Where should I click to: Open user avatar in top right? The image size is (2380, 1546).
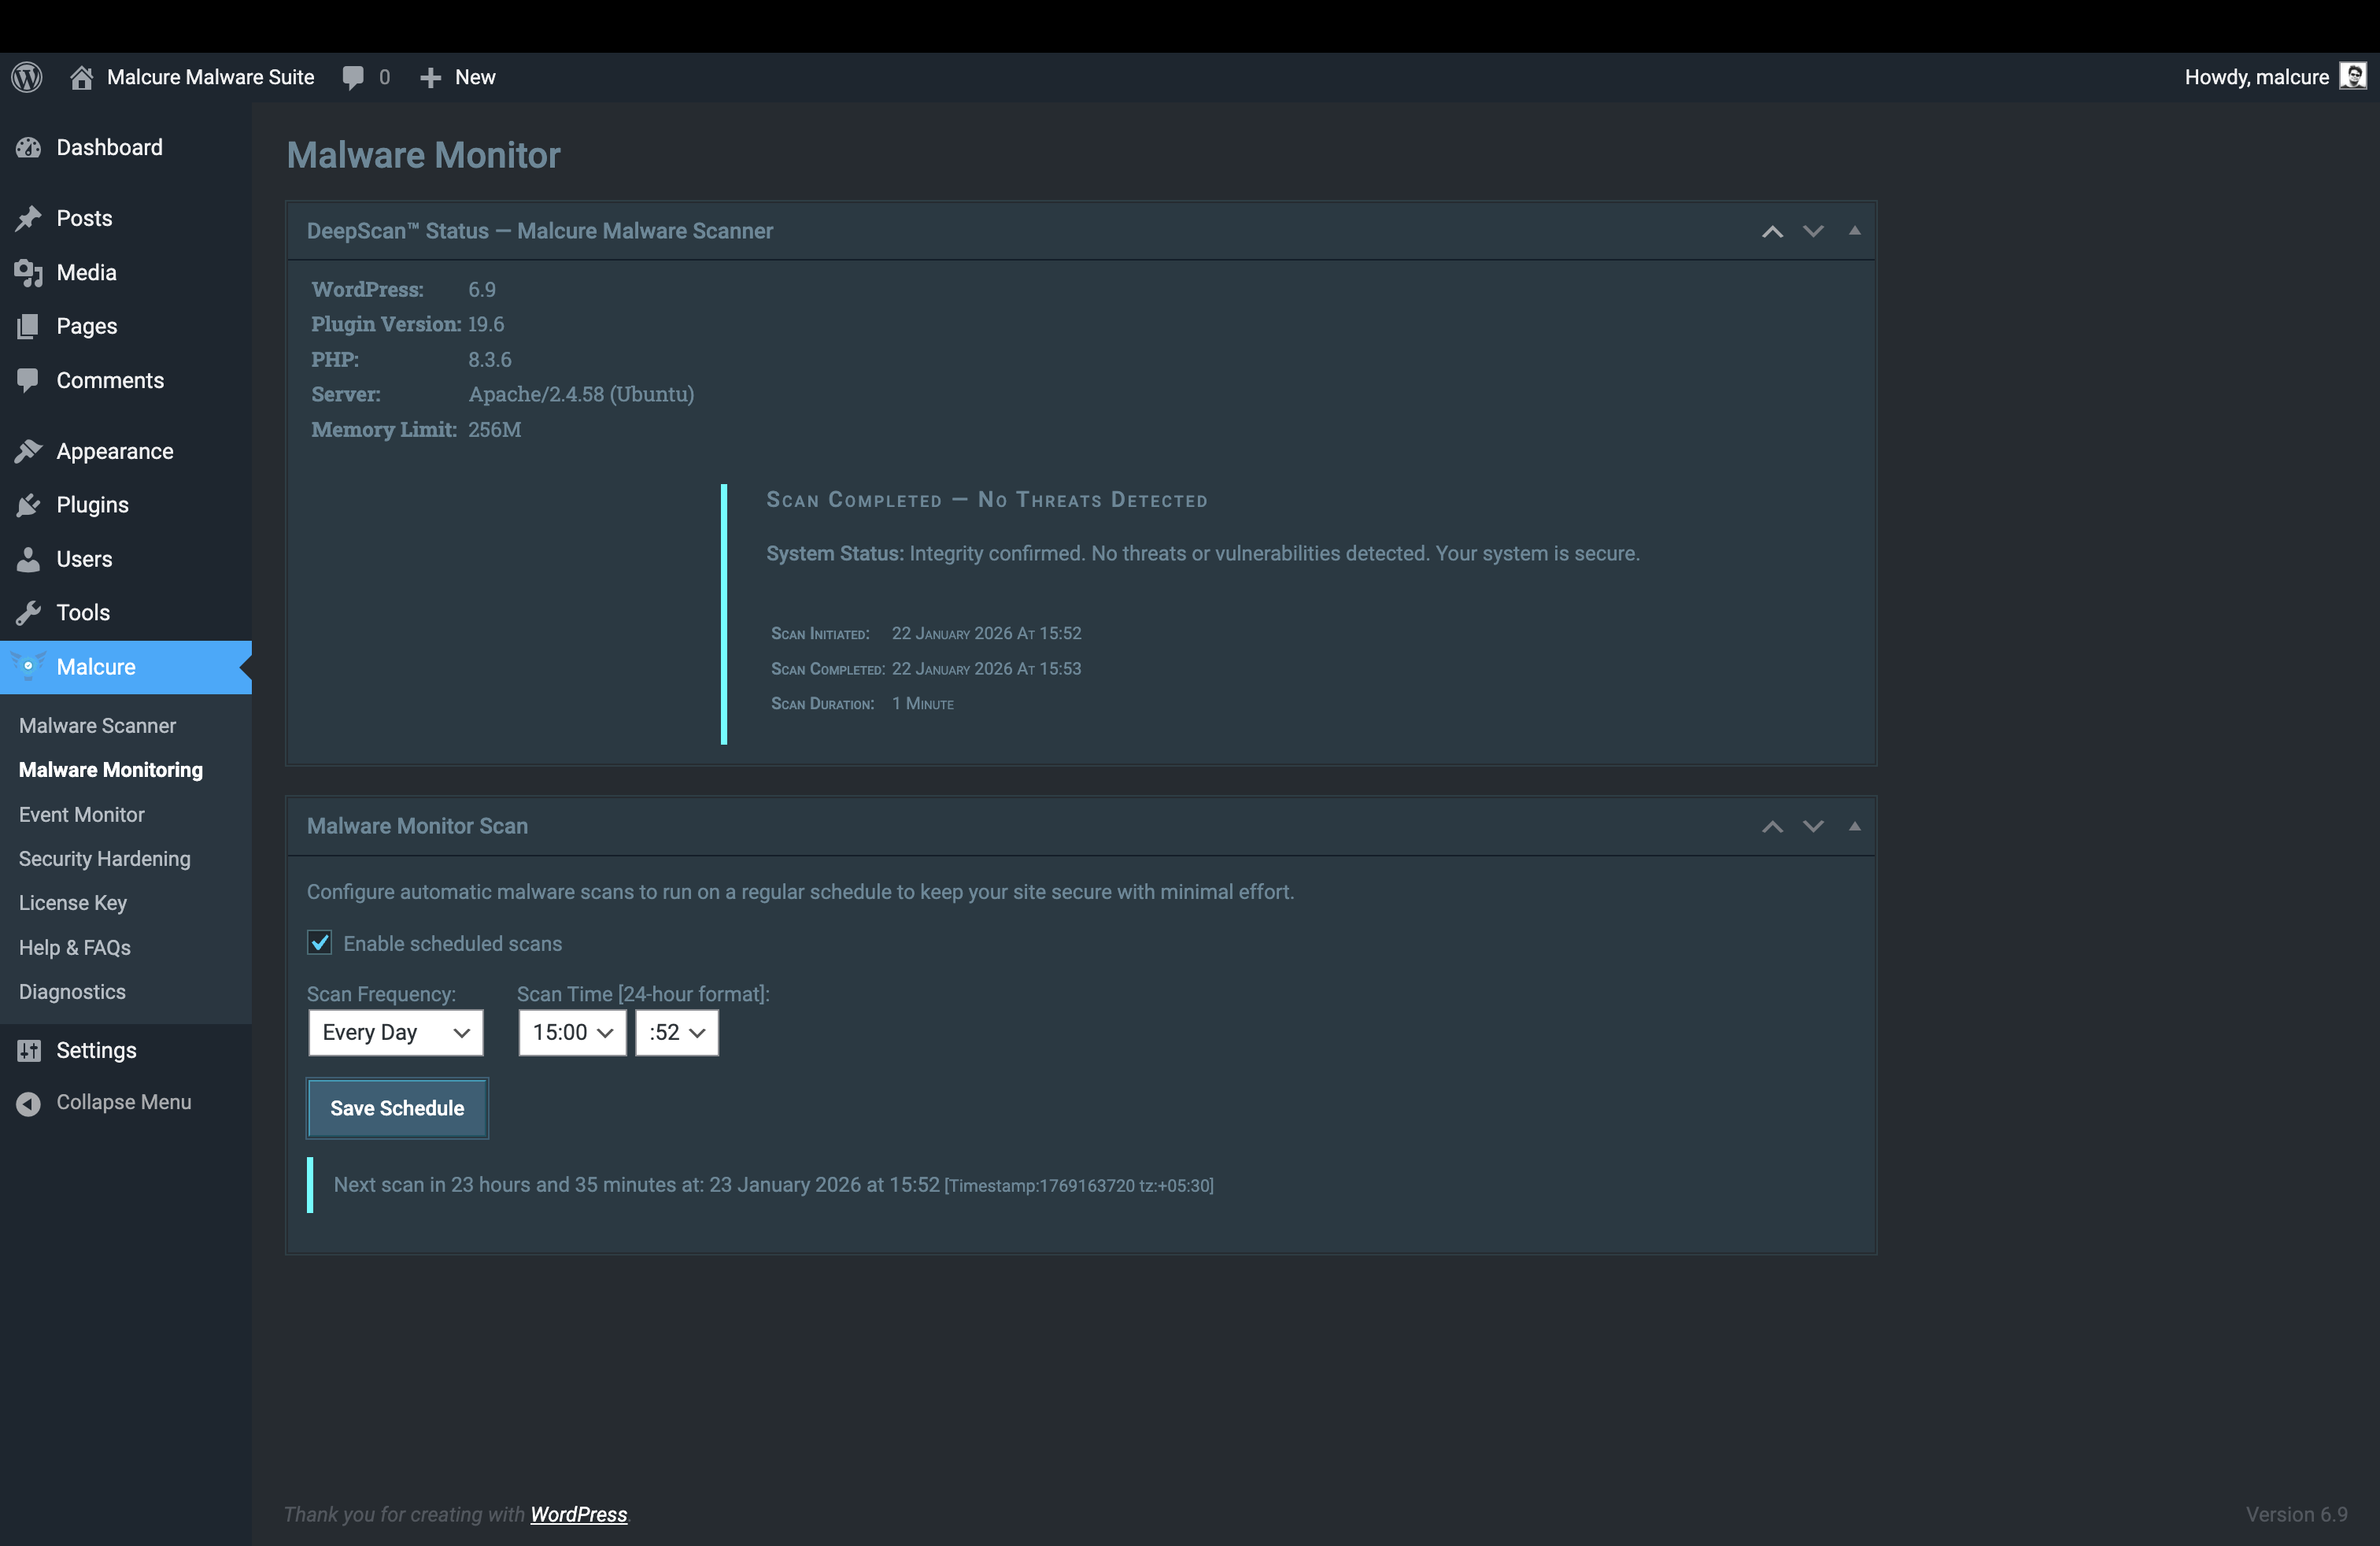[2352, 77]
